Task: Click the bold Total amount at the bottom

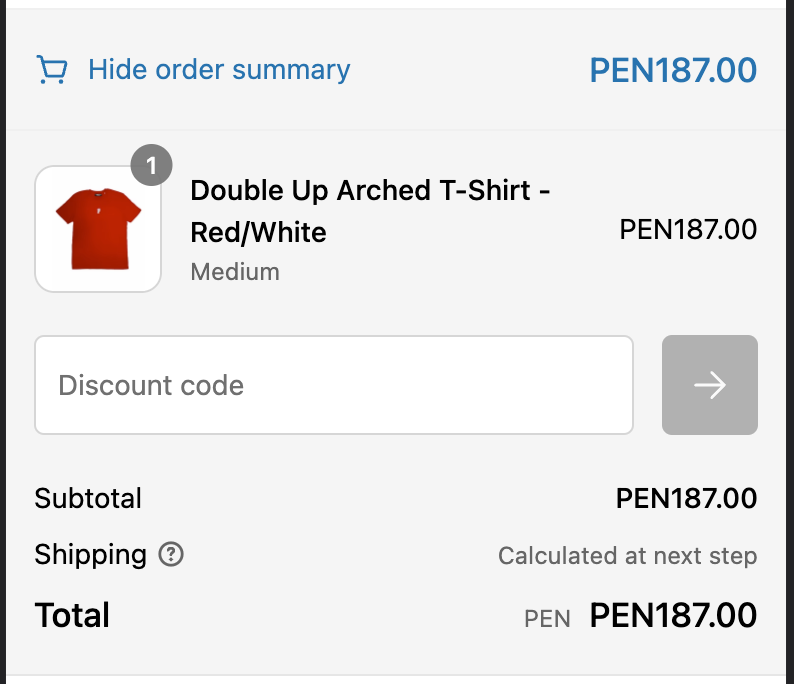Action: pyautogui.click(x=673, y=615)
